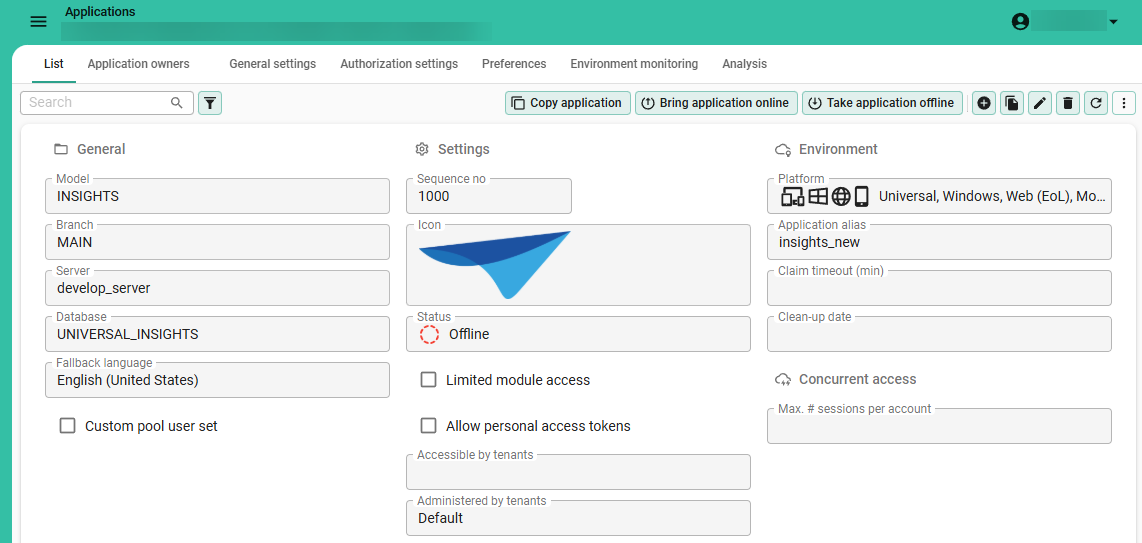
Task: Switch to the Application owners tab
Action: point(138,64)
